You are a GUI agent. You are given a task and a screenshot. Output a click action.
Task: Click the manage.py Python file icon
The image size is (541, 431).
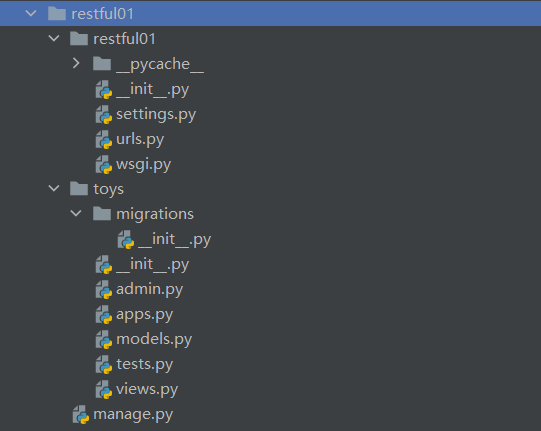click(x=81, y=414)
